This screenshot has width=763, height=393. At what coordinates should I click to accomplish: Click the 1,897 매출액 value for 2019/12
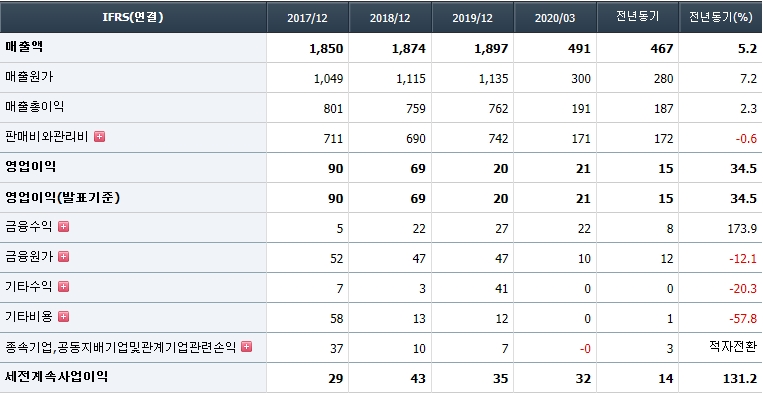[491, 49]
